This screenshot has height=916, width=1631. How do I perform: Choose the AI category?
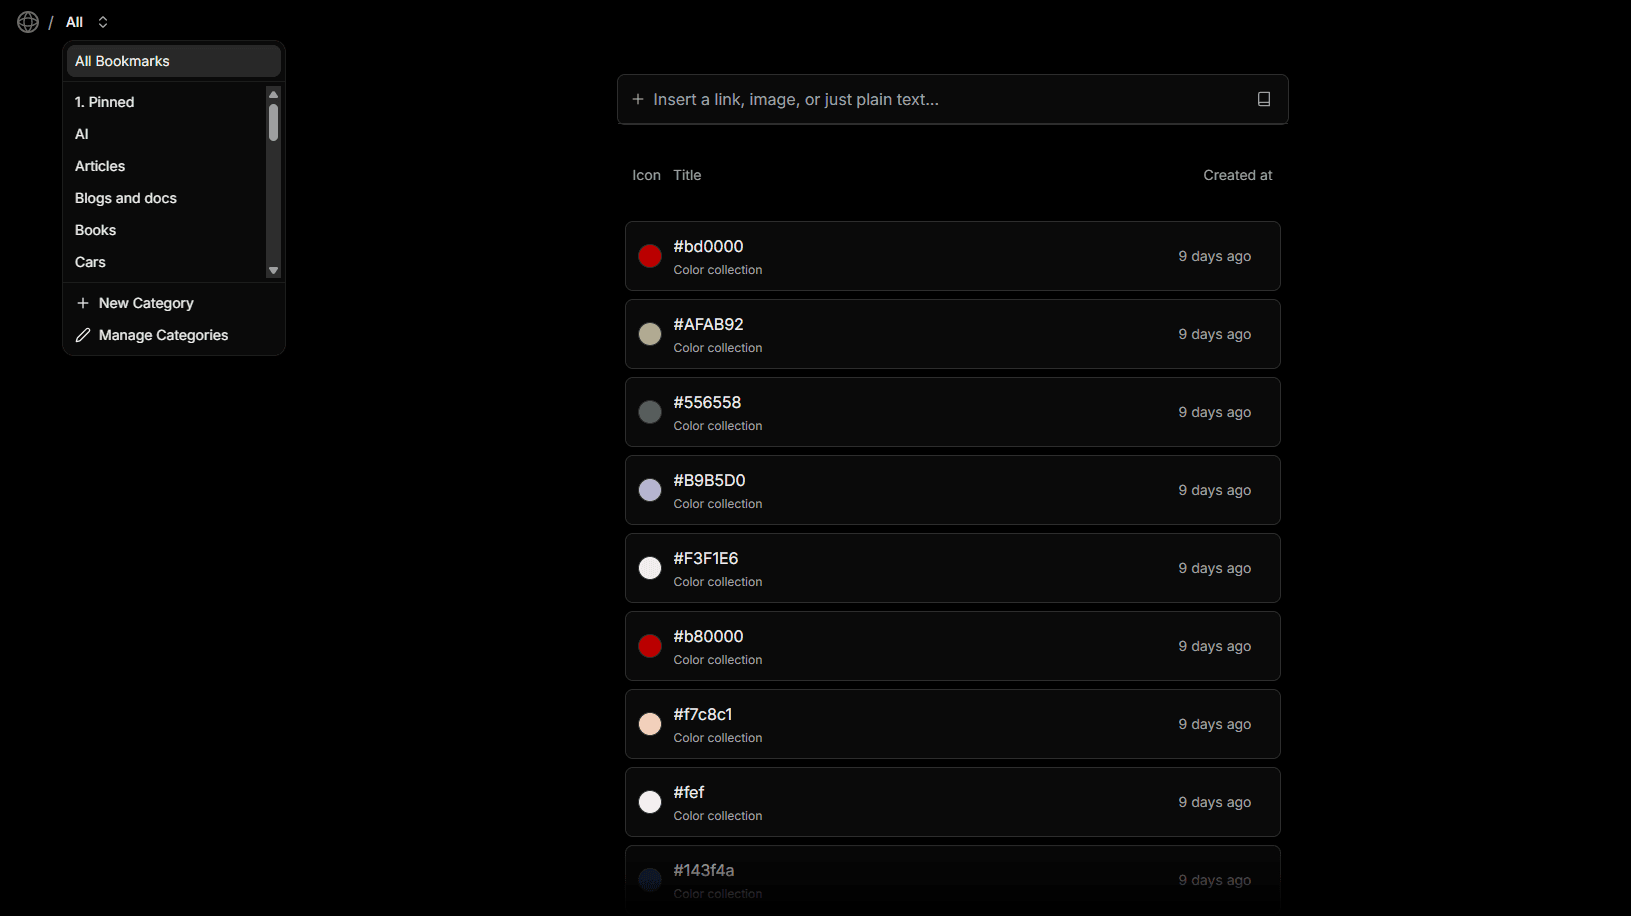pyautogui.click(x=82, y=134)
